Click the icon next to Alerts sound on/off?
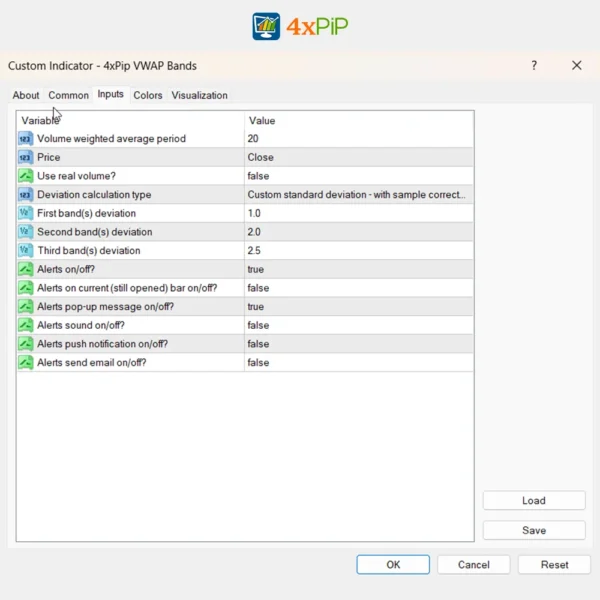This screenshot has width=600, height=600. point(25,325)
